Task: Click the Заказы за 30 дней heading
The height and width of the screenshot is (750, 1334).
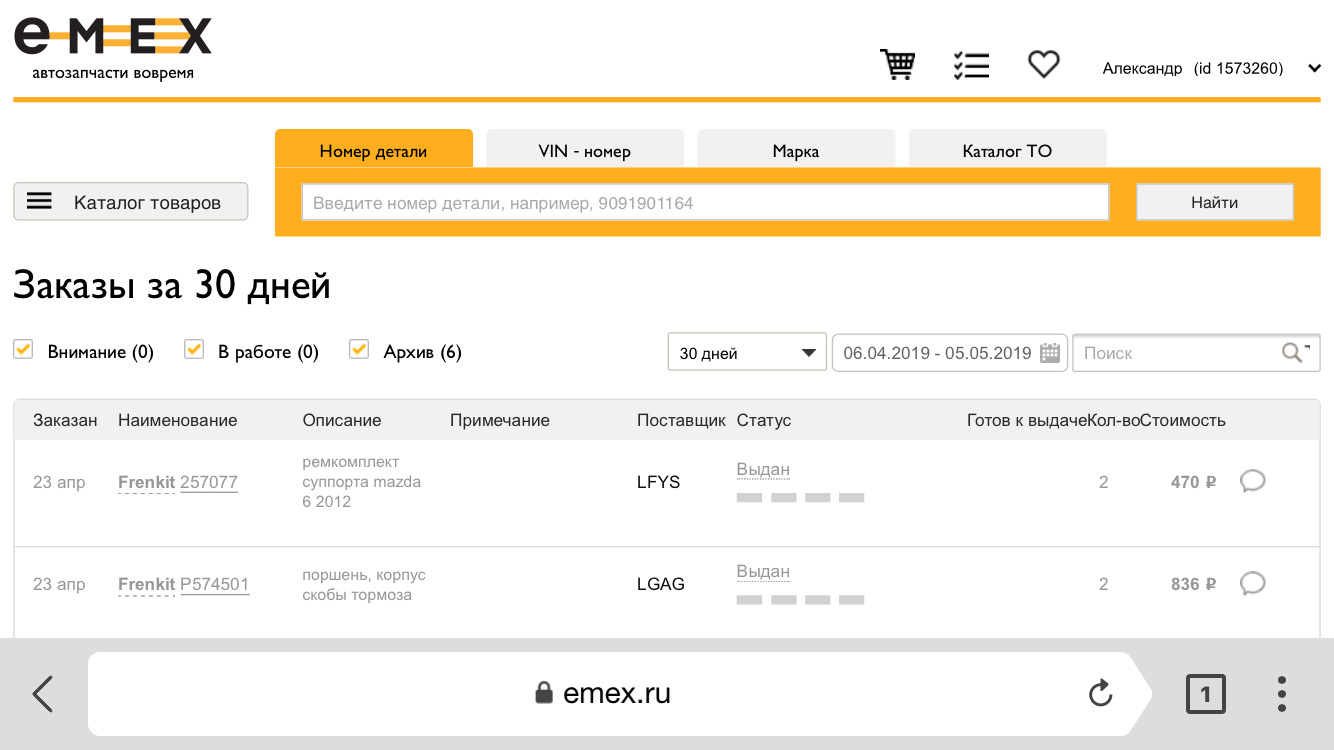Action: point(172,286)
